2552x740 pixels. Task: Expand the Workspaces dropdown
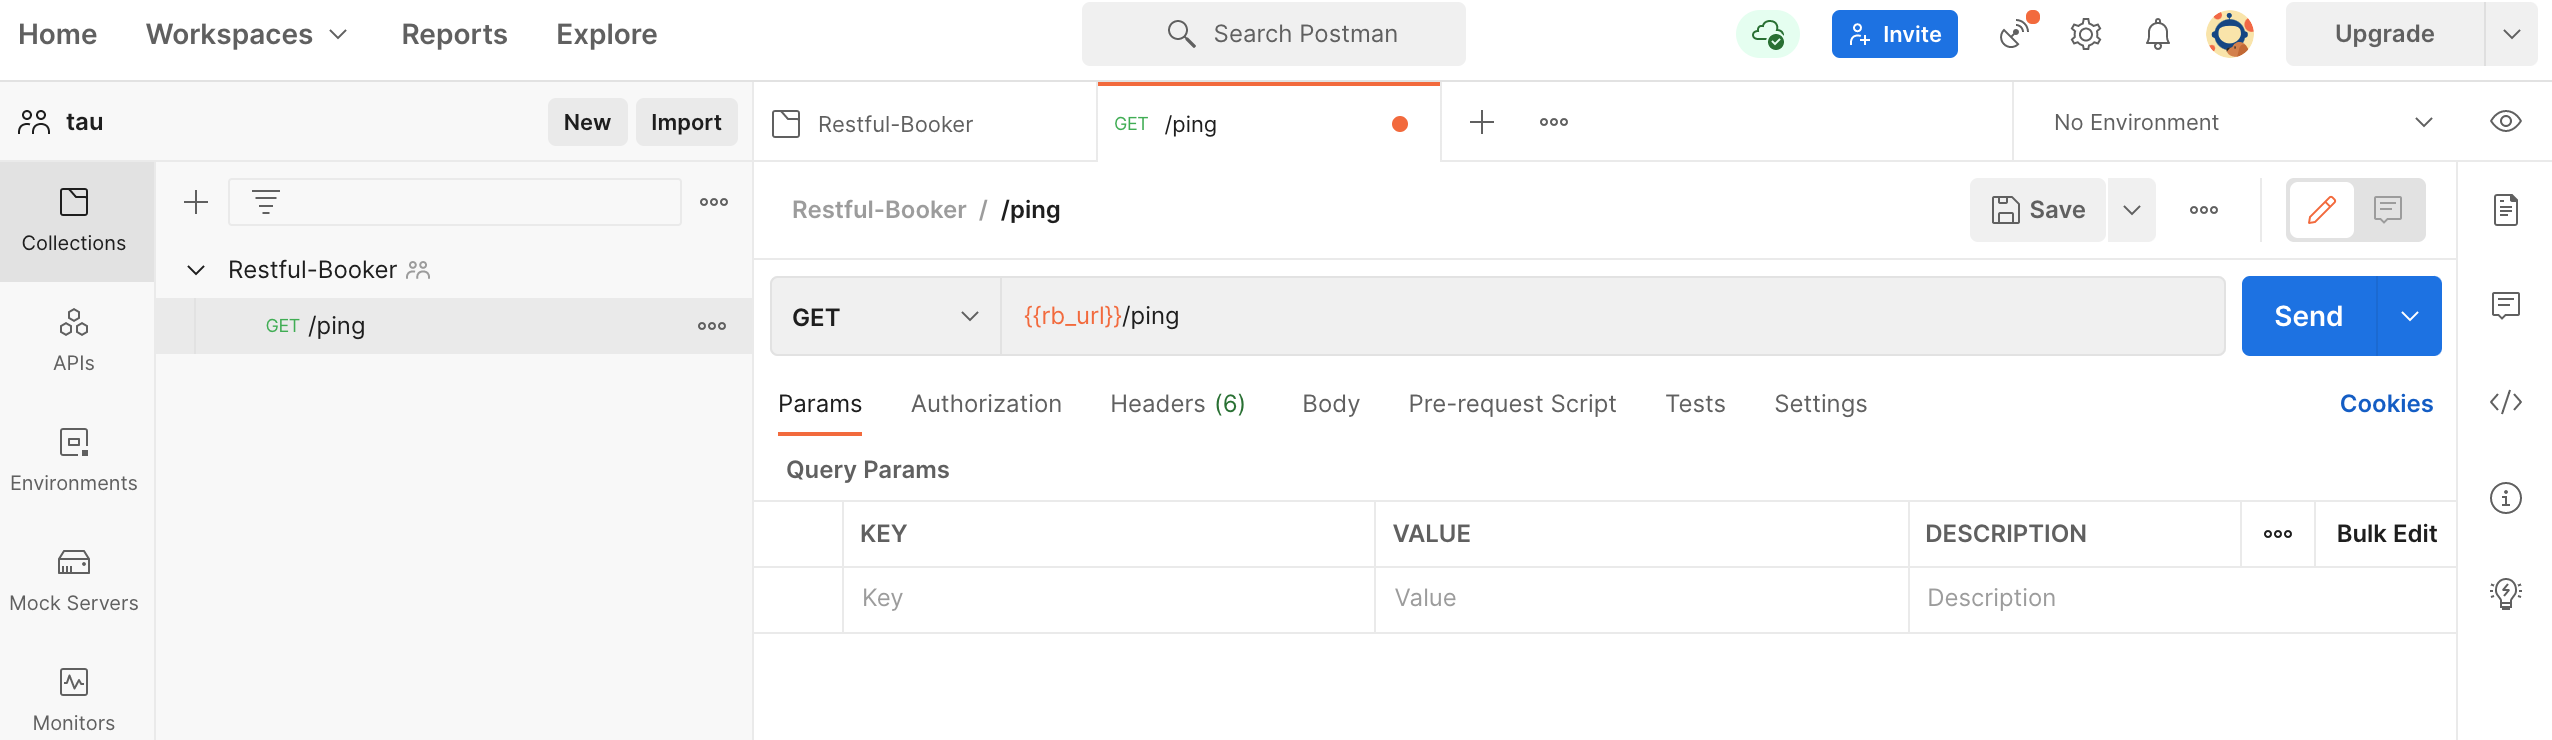point(247,34)
